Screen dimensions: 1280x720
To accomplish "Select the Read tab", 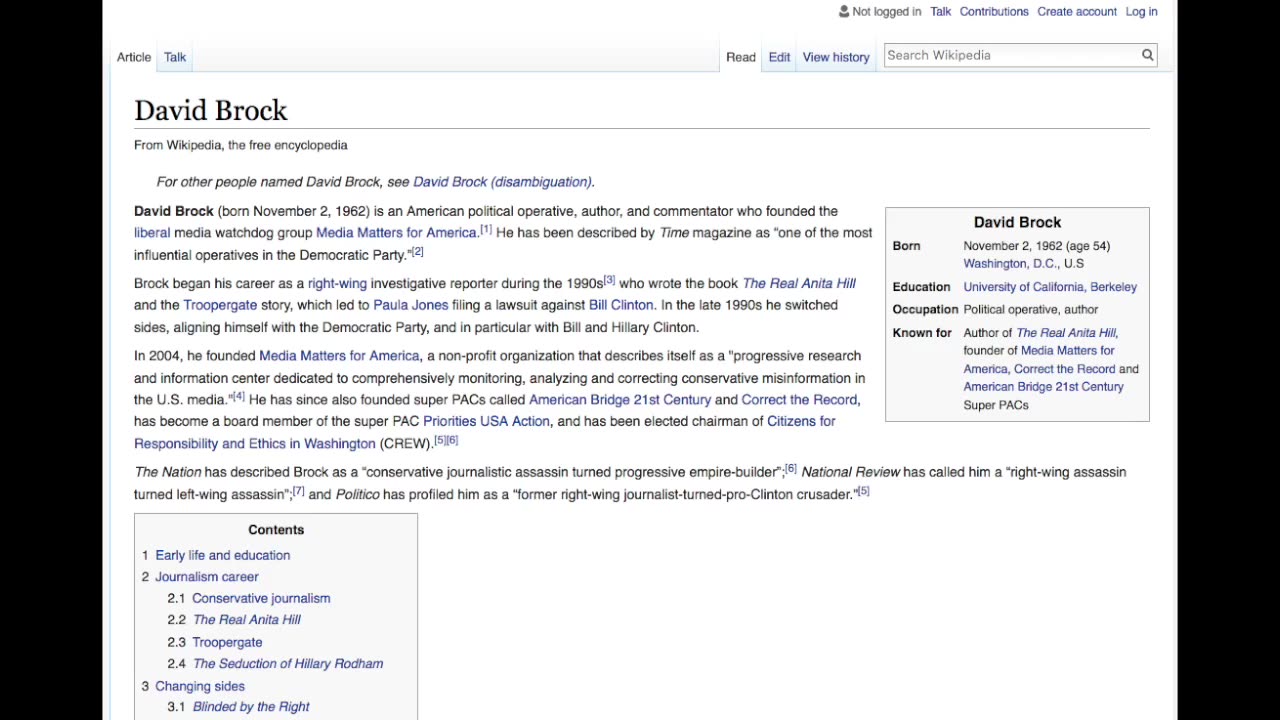I will (x=741, y=57).
